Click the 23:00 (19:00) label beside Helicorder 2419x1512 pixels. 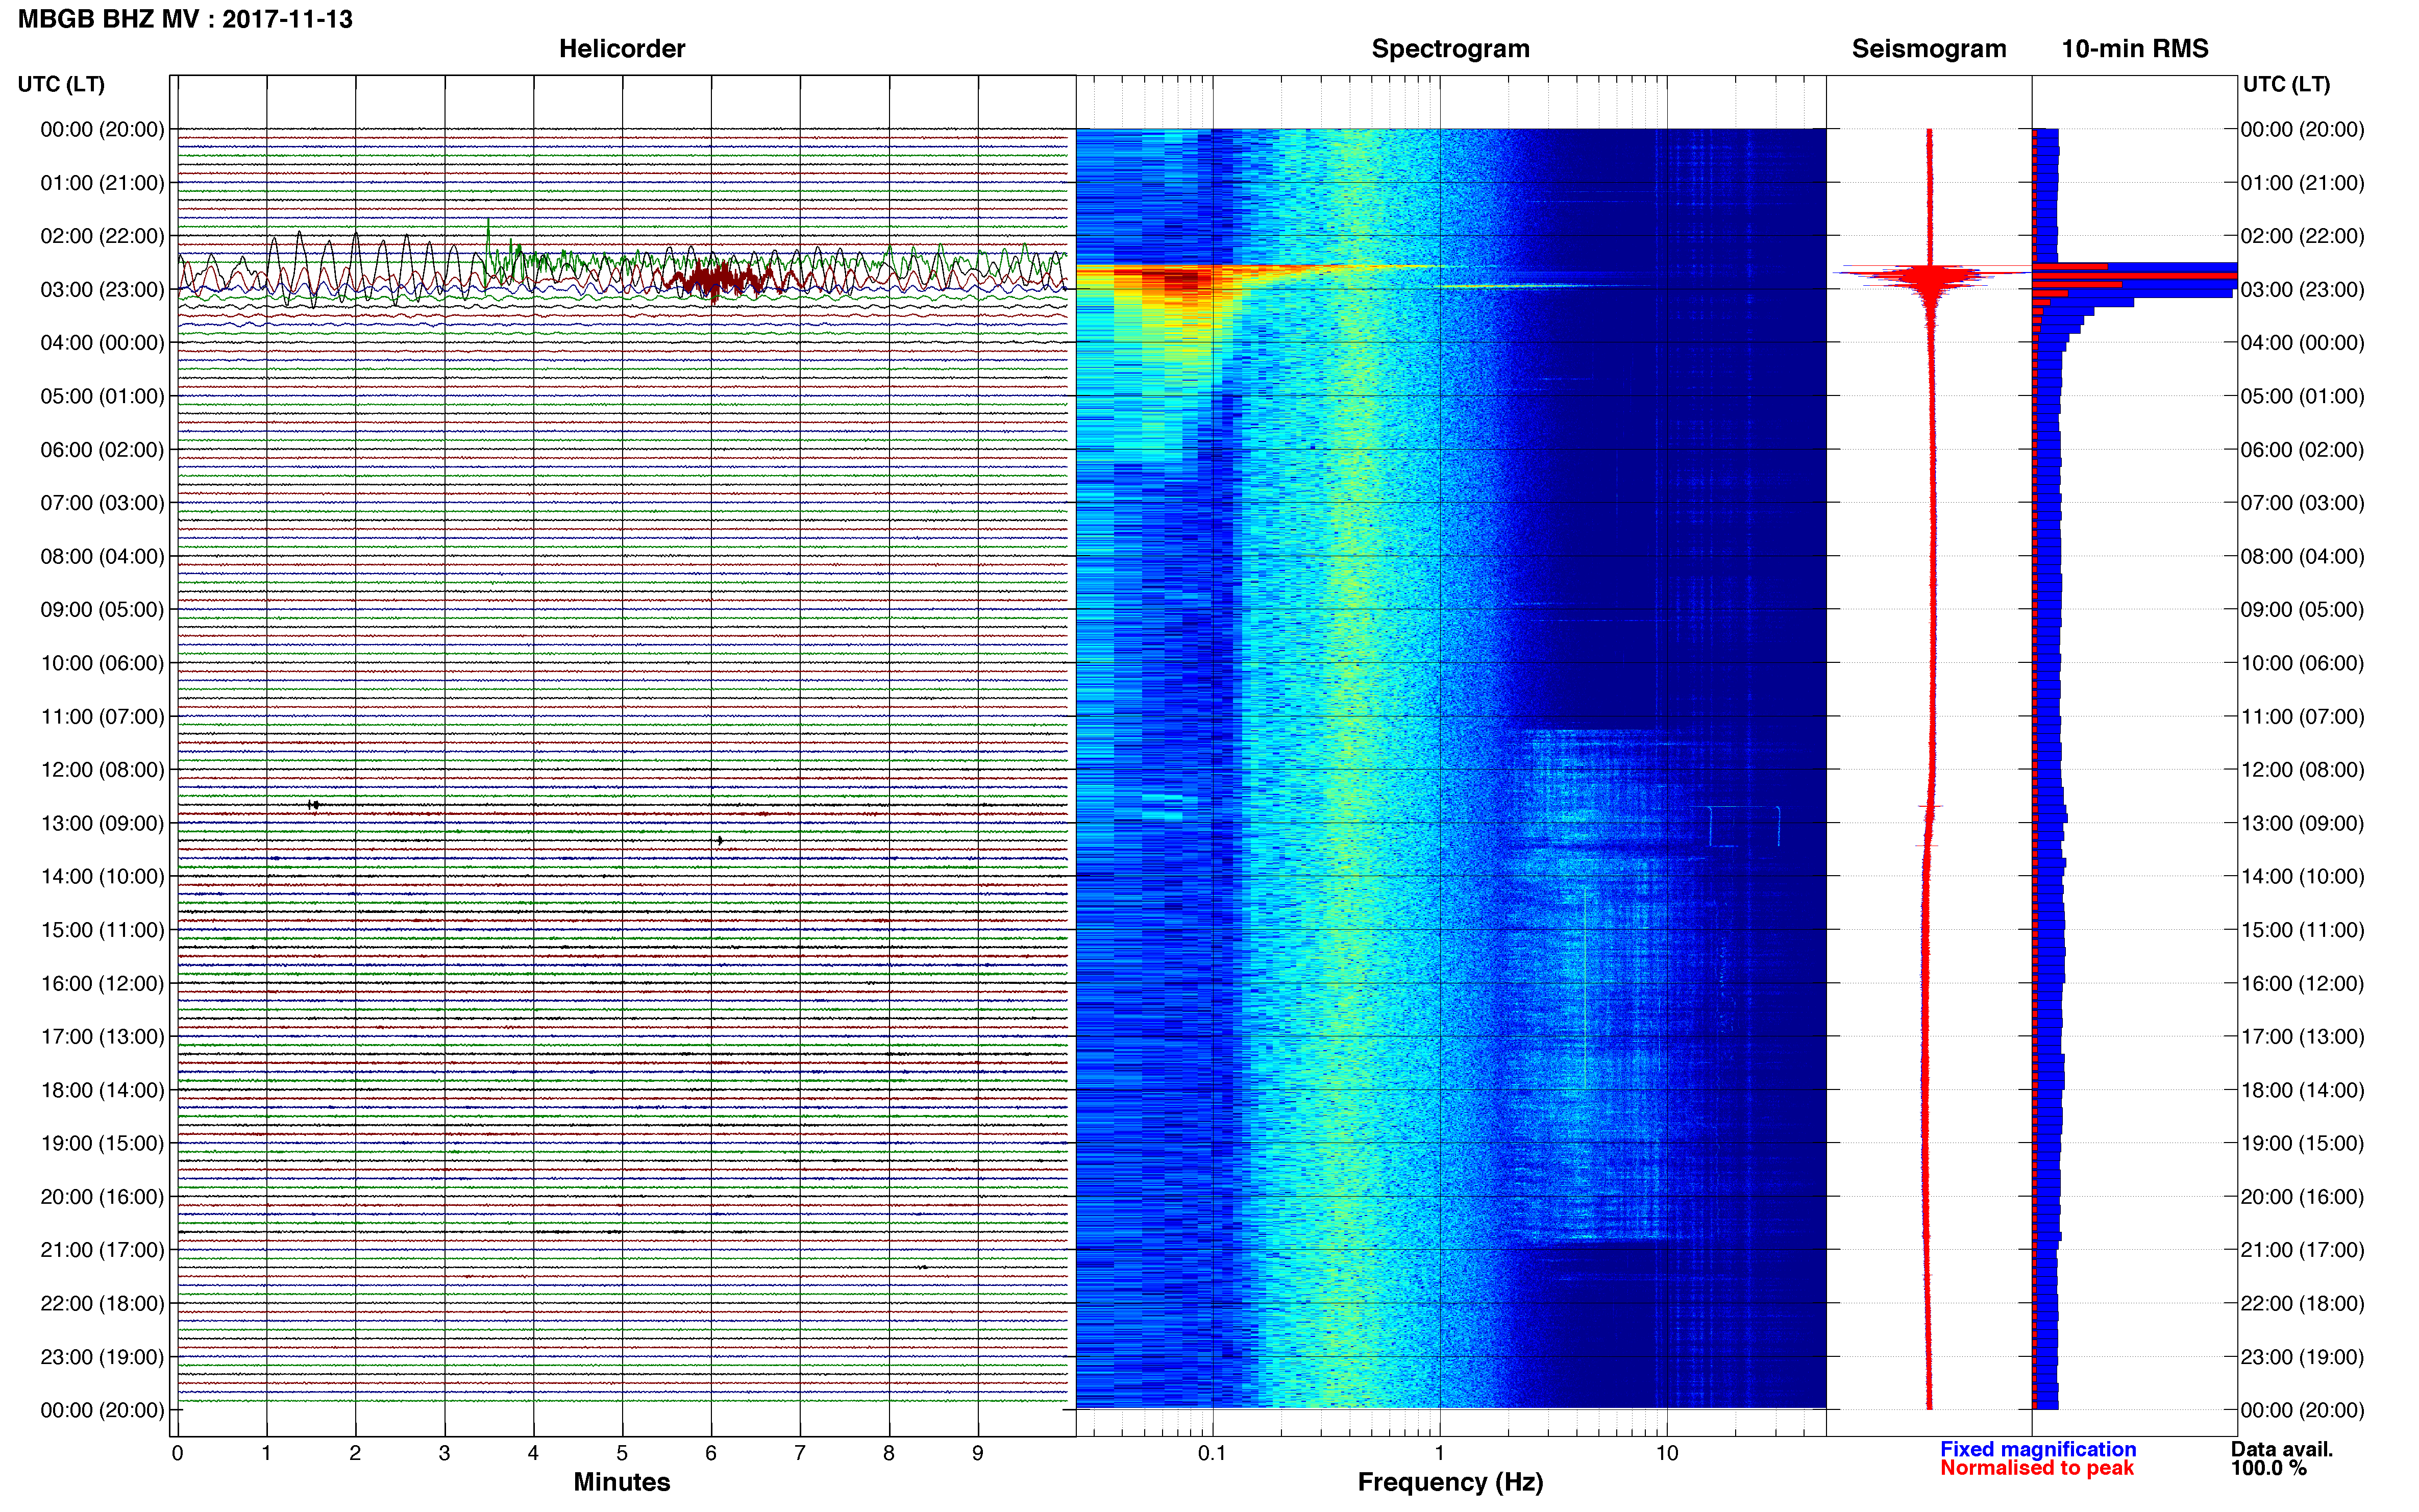[x=102, y=1357]
